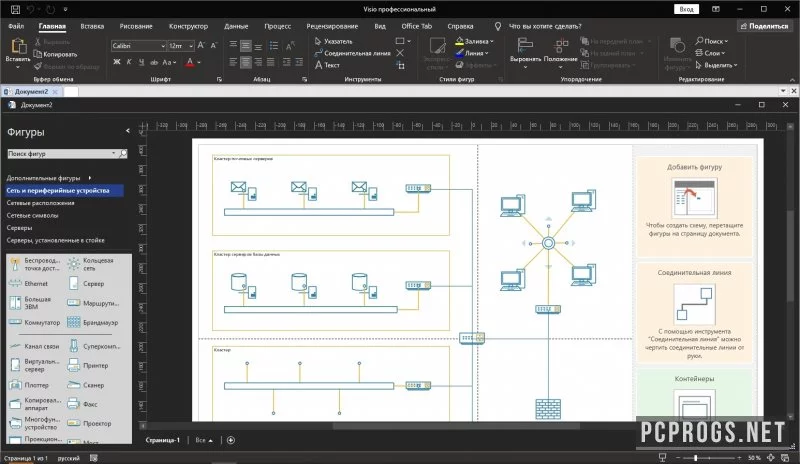Select the Текст text tool
800x464 pixels.
(328, 65)
